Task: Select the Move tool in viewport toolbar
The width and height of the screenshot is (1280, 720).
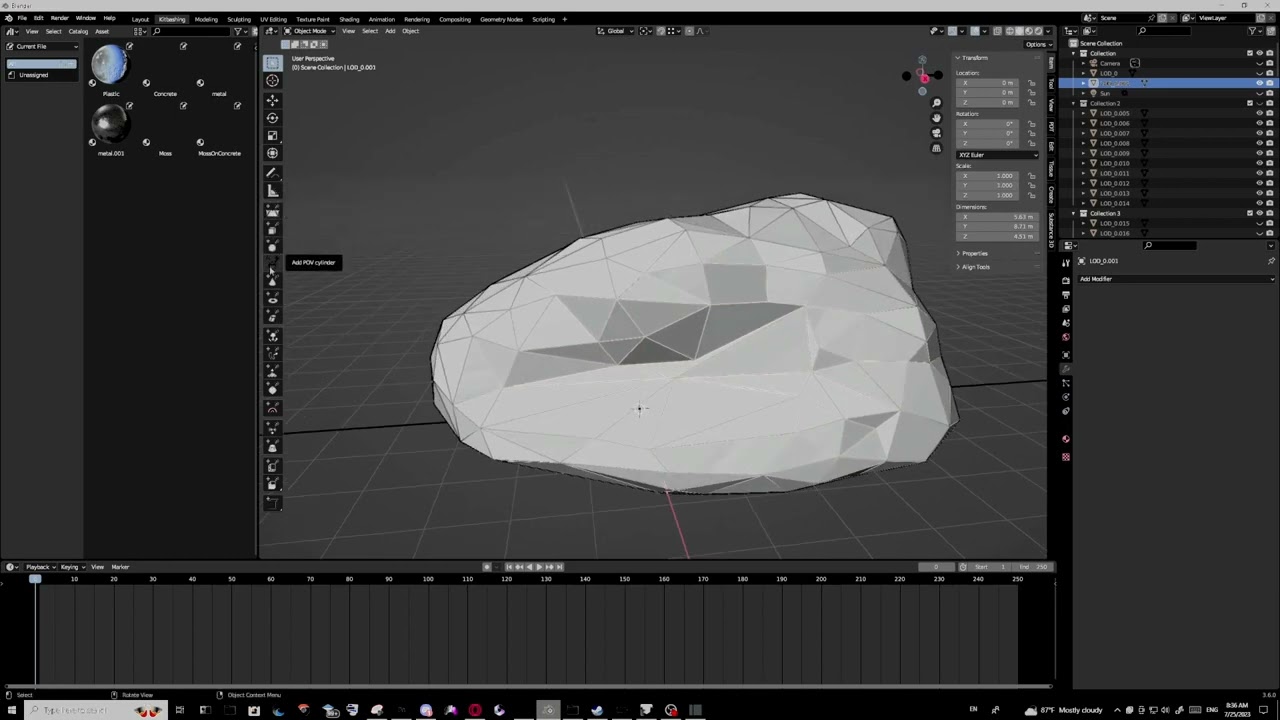Action: click(x=272, y=100)
